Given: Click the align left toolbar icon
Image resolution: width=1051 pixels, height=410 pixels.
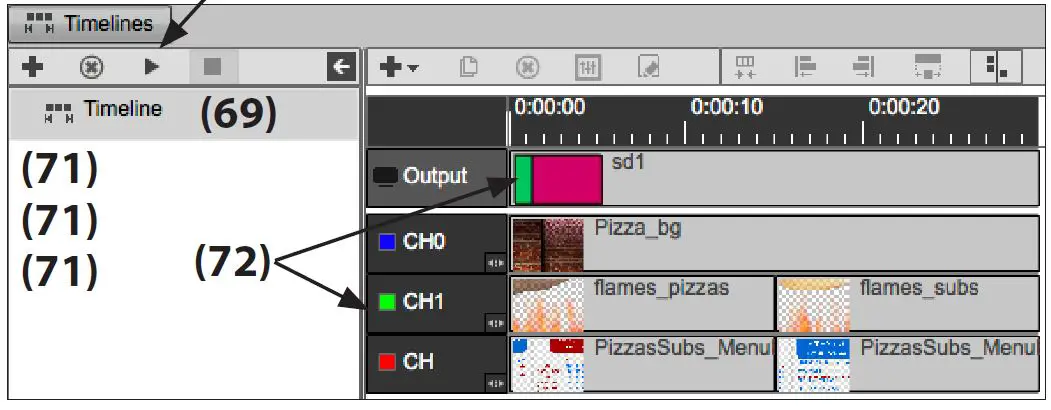Looking at the screenshot, I should coord(805,67).
